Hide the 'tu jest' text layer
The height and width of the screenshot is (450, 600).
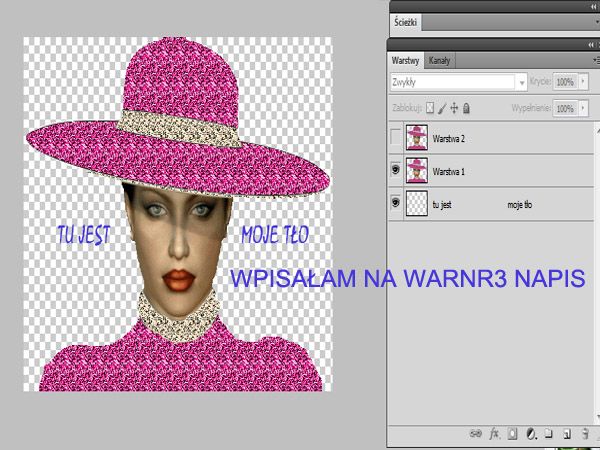point(397,202)
